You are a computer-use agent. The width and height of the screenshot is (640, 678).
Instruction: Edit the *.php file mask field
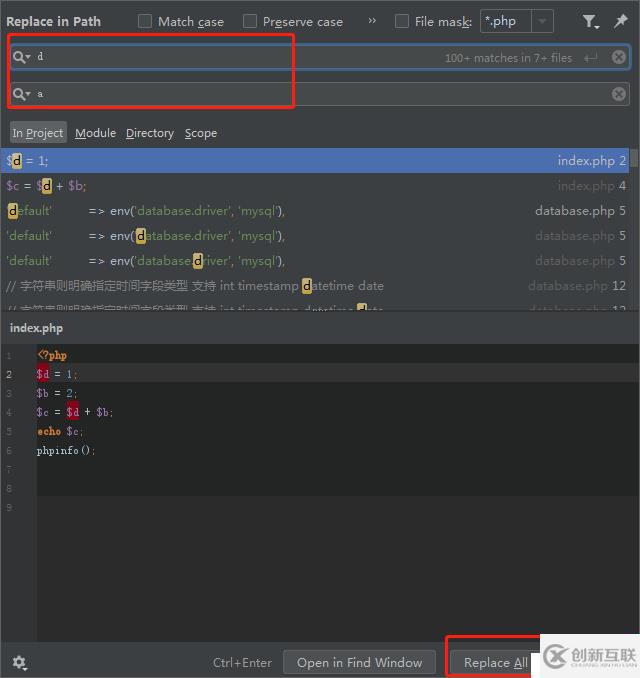[505, 21]
